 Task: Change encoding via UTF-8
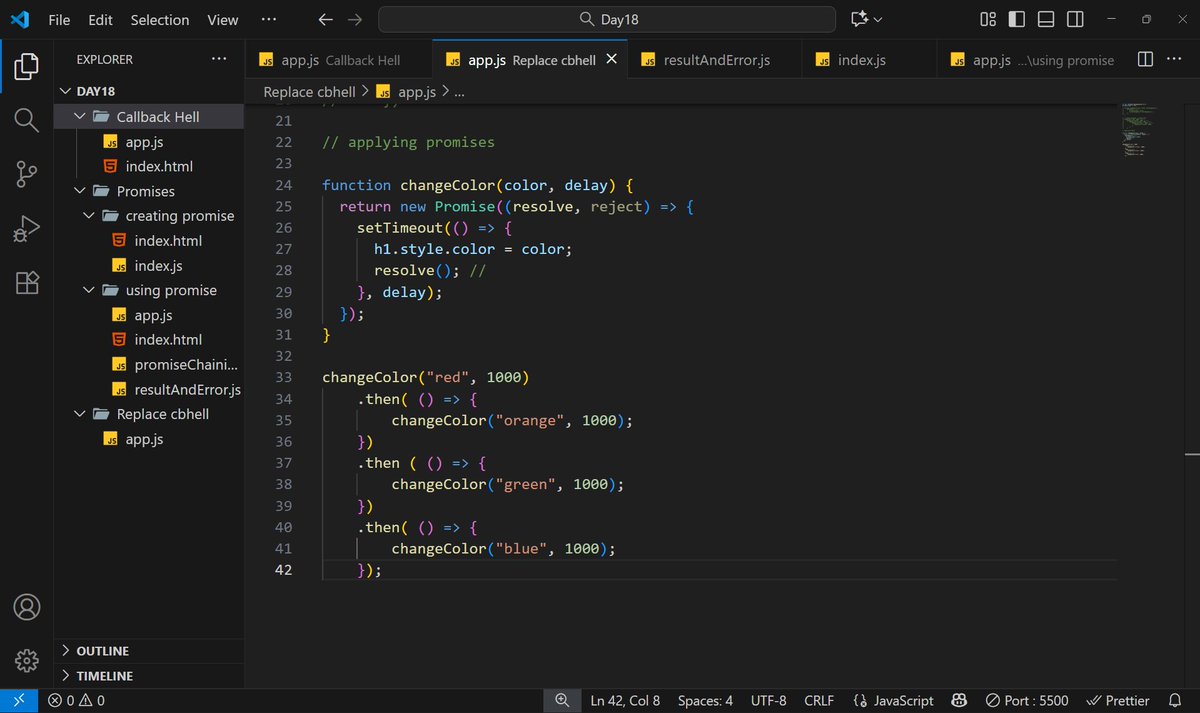tap(768, 701)
